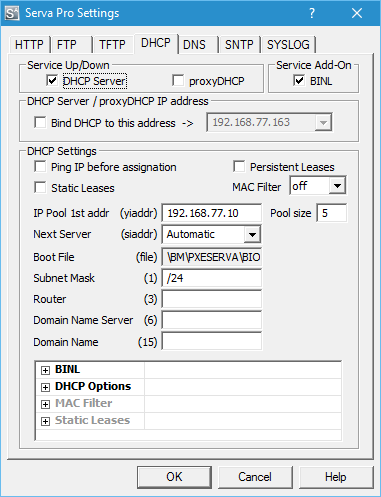The height and width of the screenshot is (497, 381).
Task: Switch to the SNTP tab
Action: [239, 44]
